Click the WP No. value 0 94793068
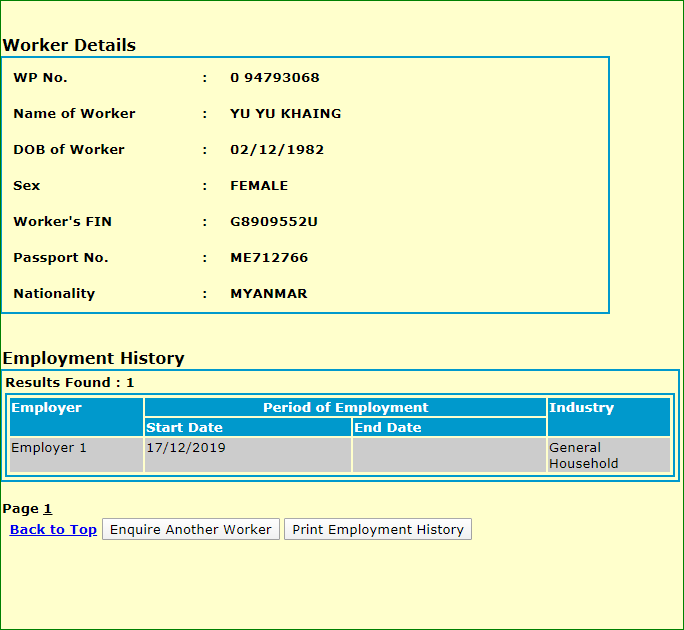The image size is (684, 630). tap(274, 78)
